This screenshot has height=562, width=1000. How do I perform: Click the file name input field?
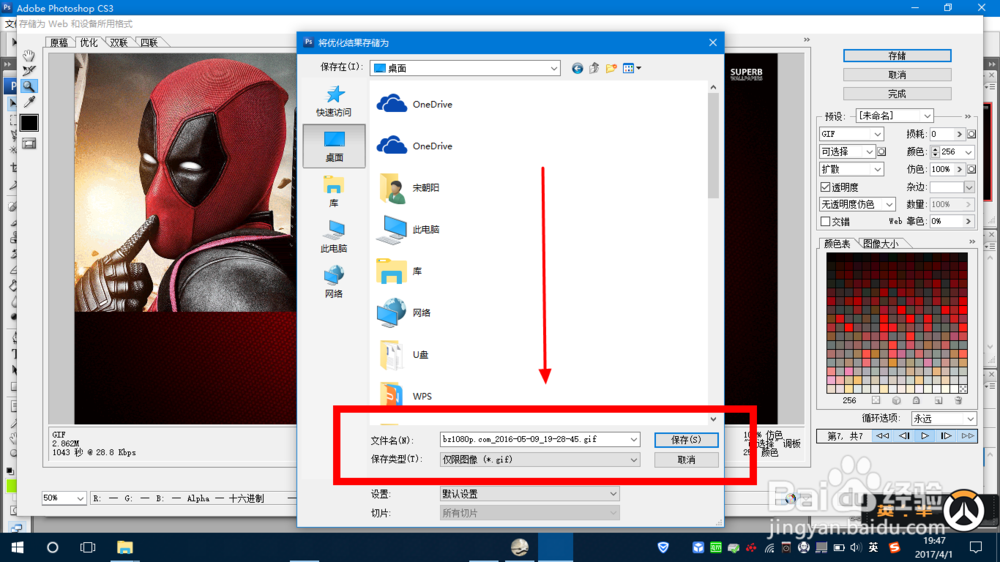pyautogui.click(x=534, y=440)
